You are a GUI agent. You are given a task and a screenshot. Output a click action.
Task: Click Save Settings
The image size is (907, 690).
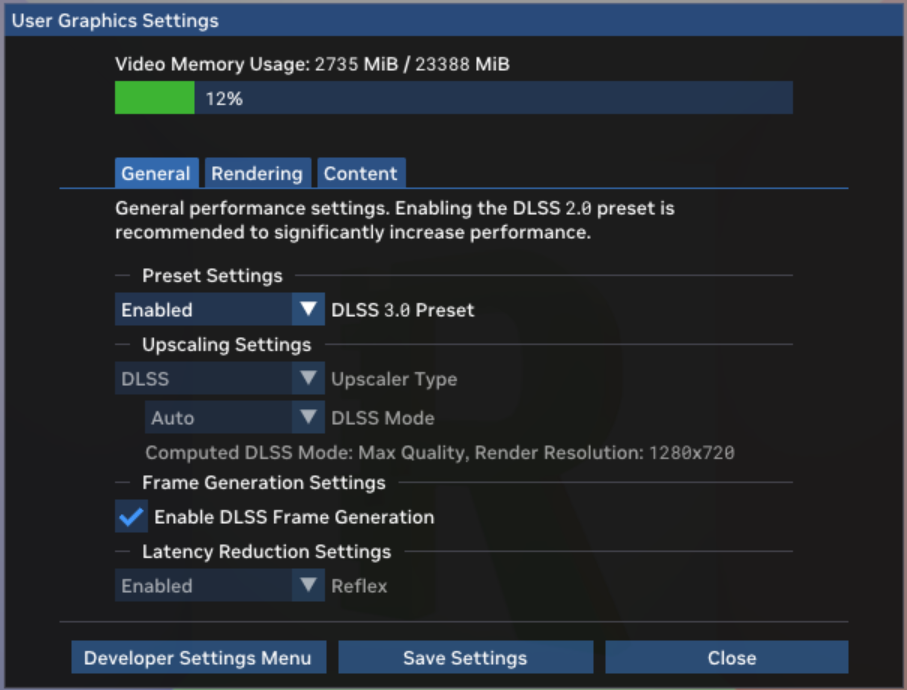(465, 657)
